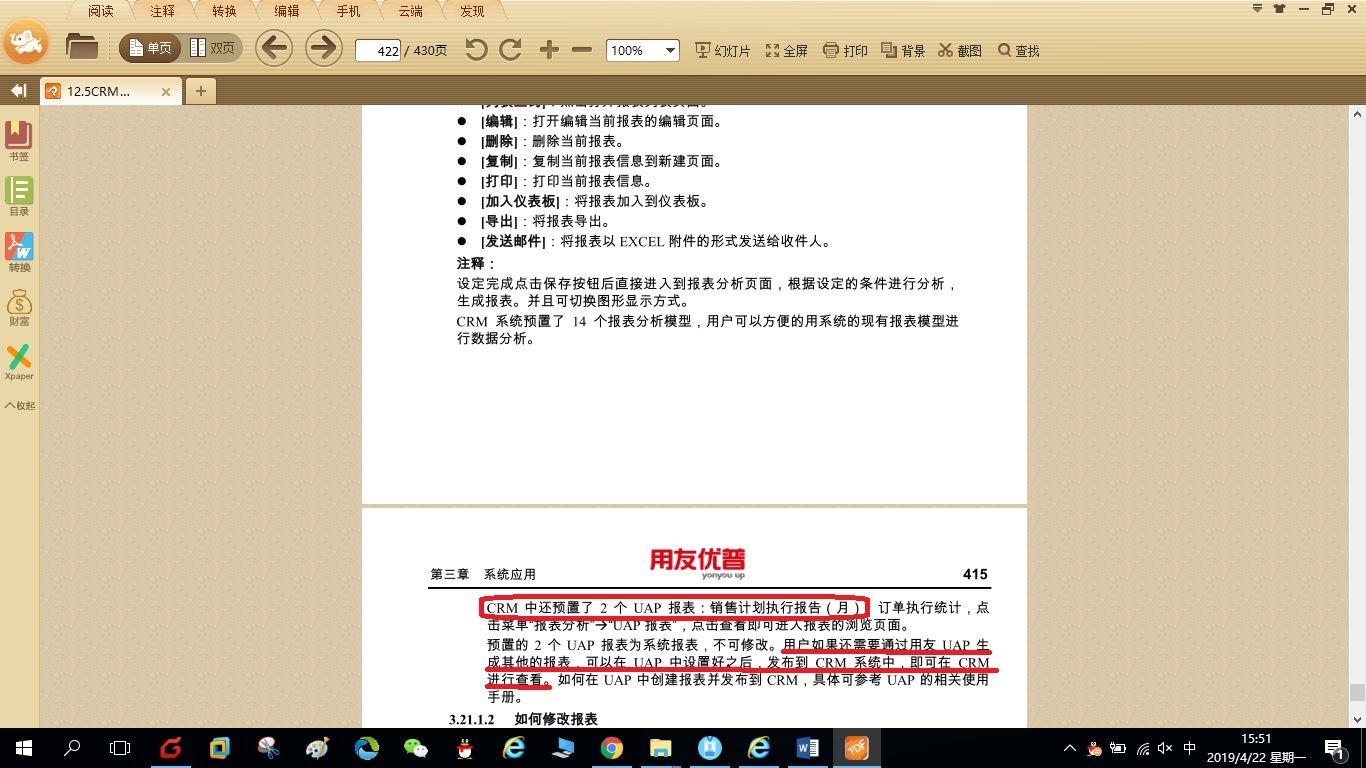Click the page number field showing 422
The width and height of the screenshot is (1366, 768).
tap(378, 50)
